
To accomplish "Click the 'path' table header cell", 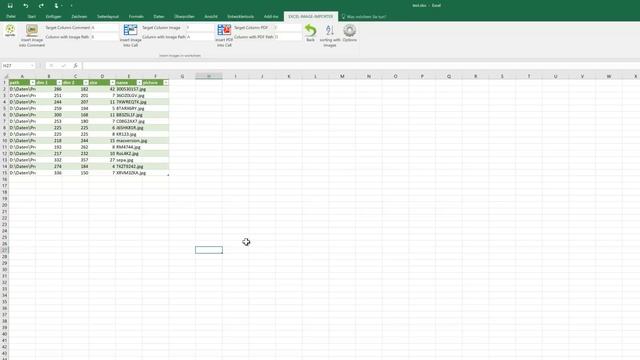I will pyautogui.click(x=22, y=83).
